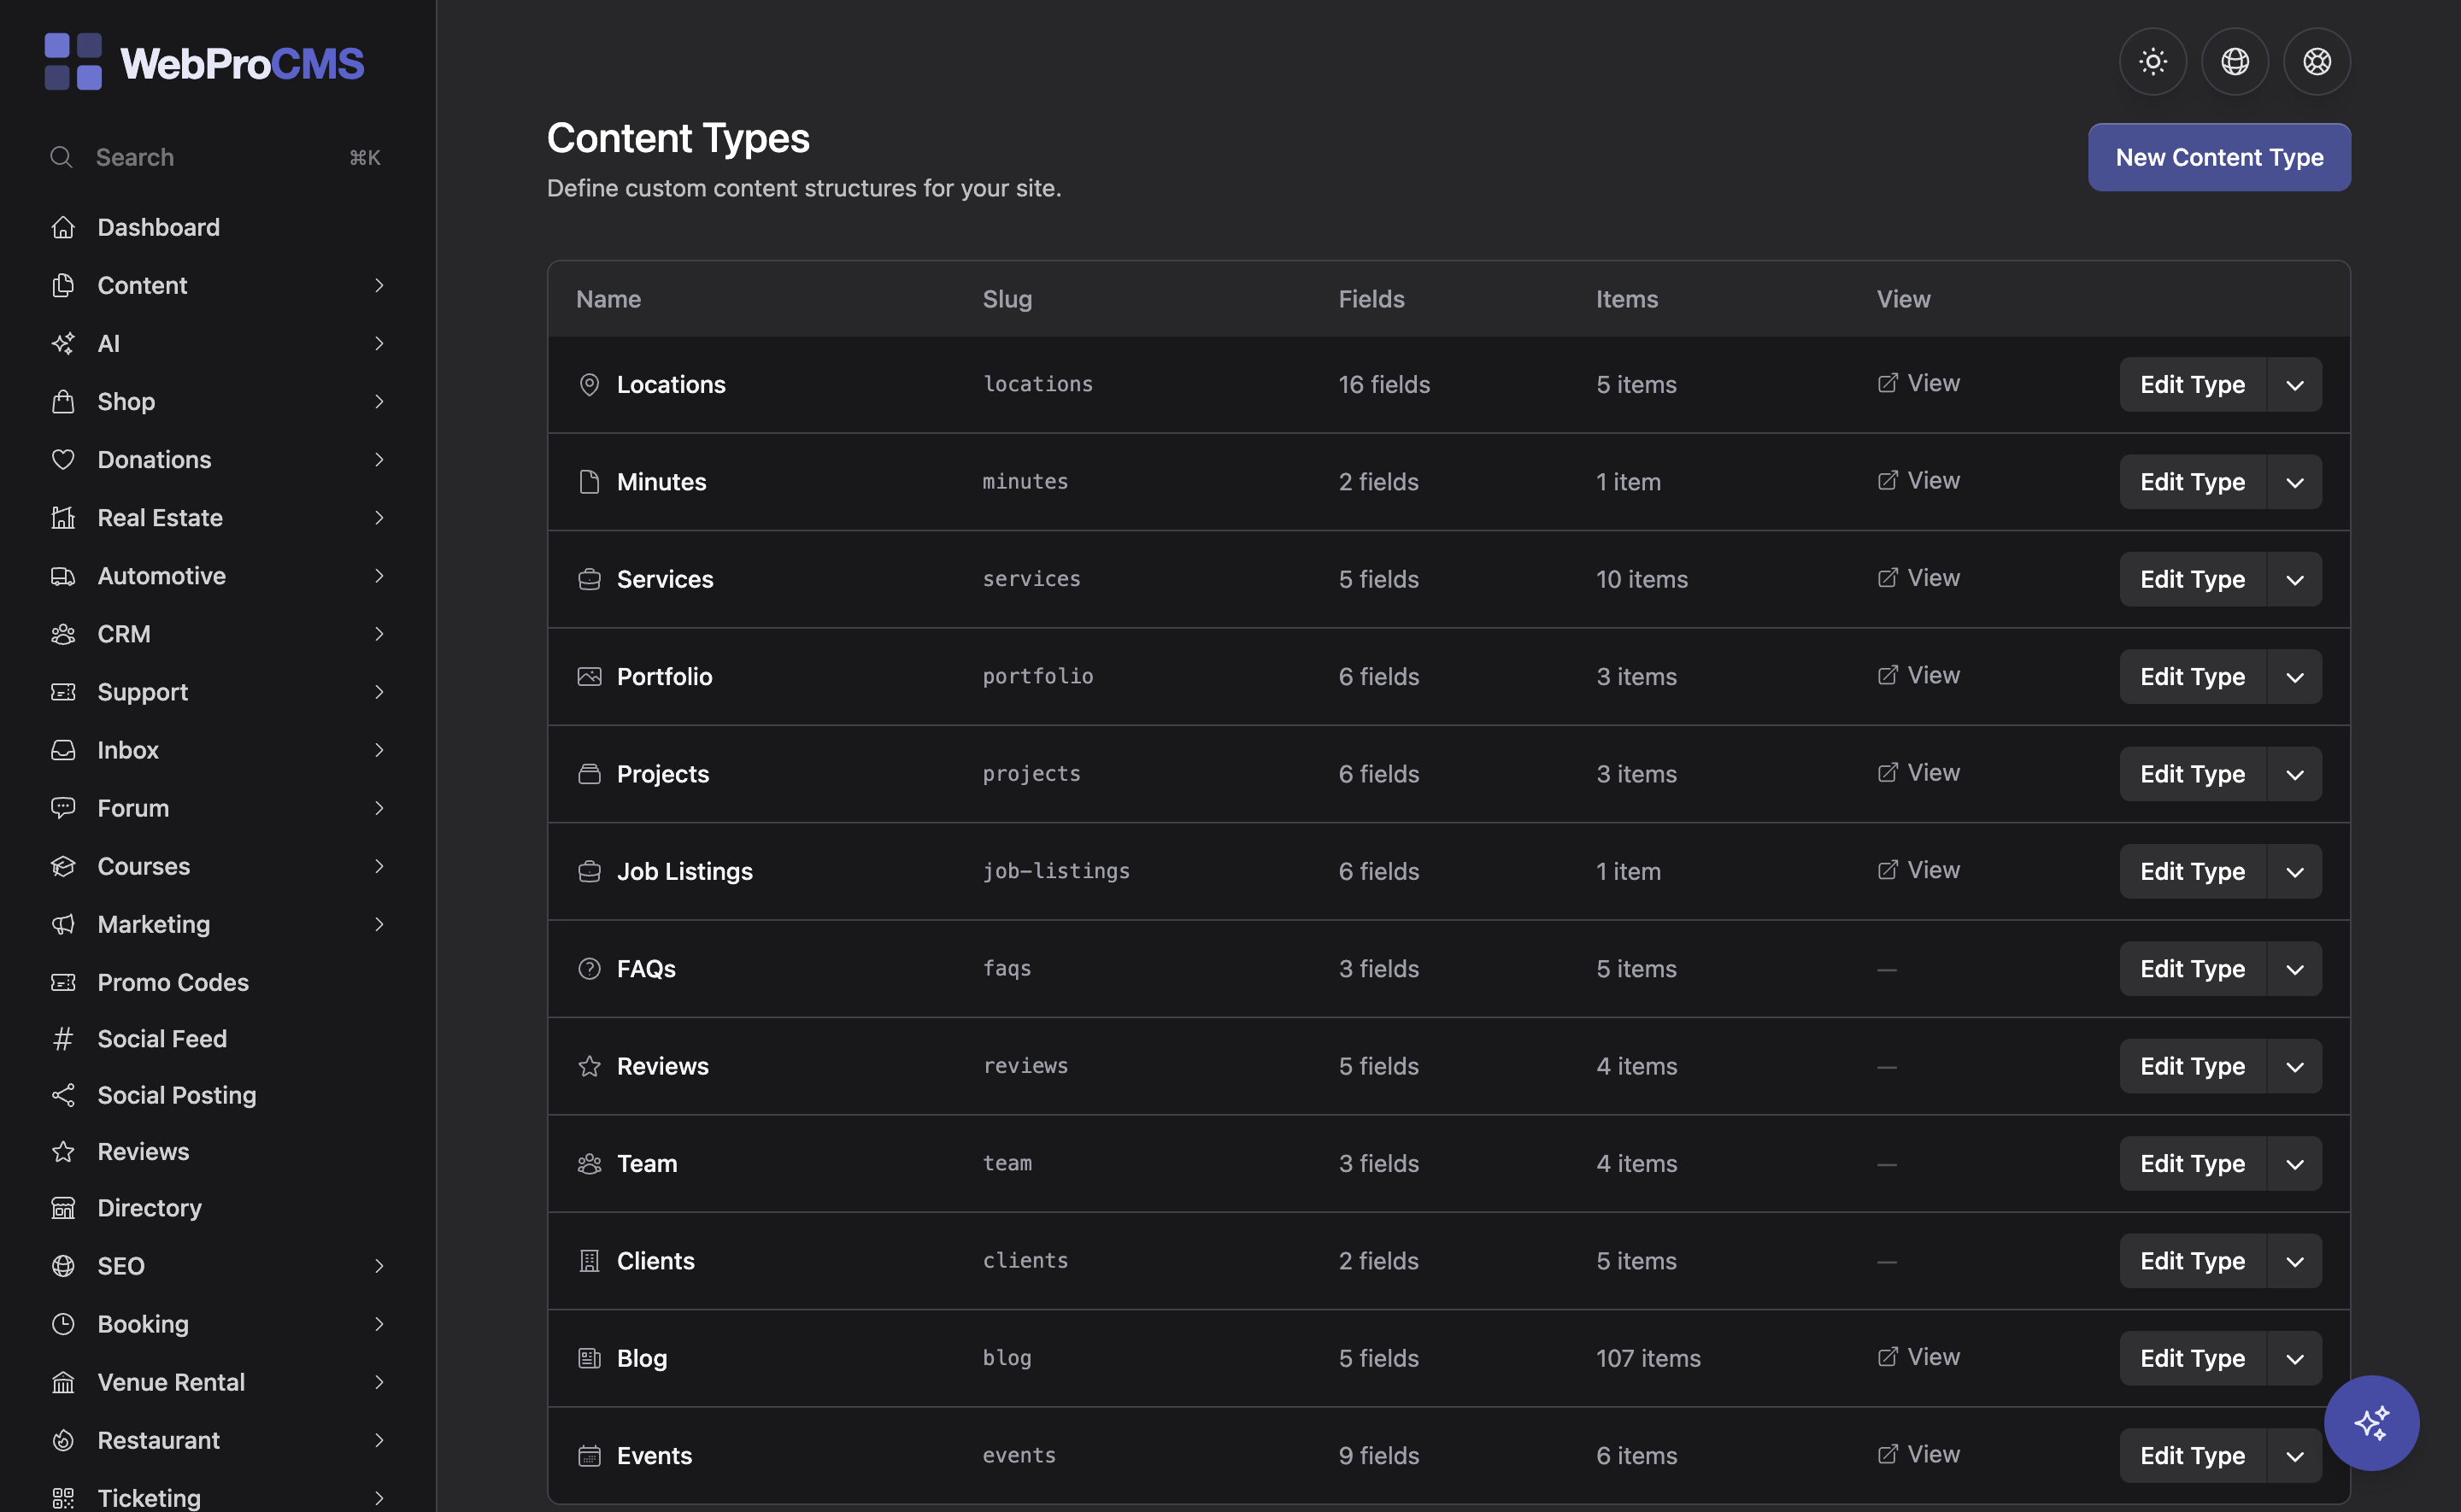
Task: Click the Team people icon in table
Action: coord(589,1163)
